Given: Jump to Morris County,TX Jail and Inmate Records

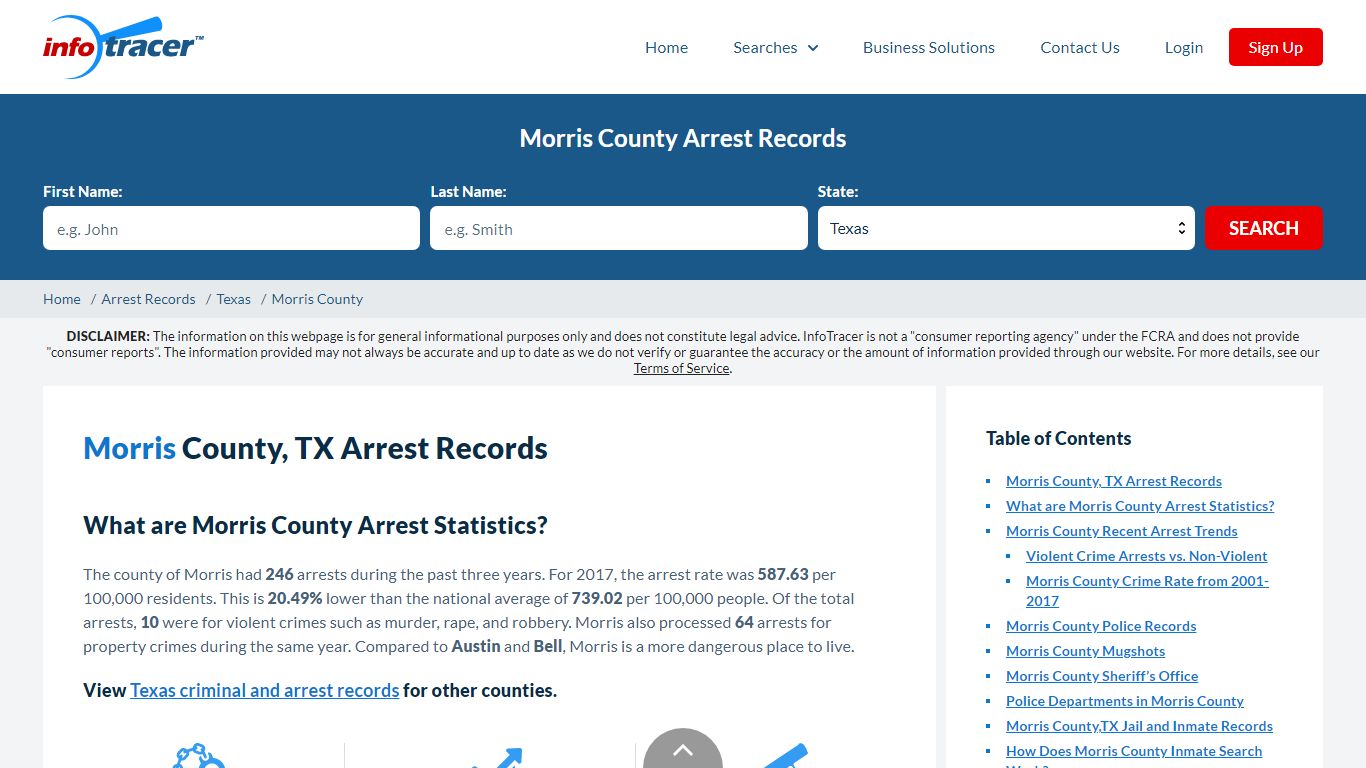Looking at the screenshot, I should point(1140,726).
